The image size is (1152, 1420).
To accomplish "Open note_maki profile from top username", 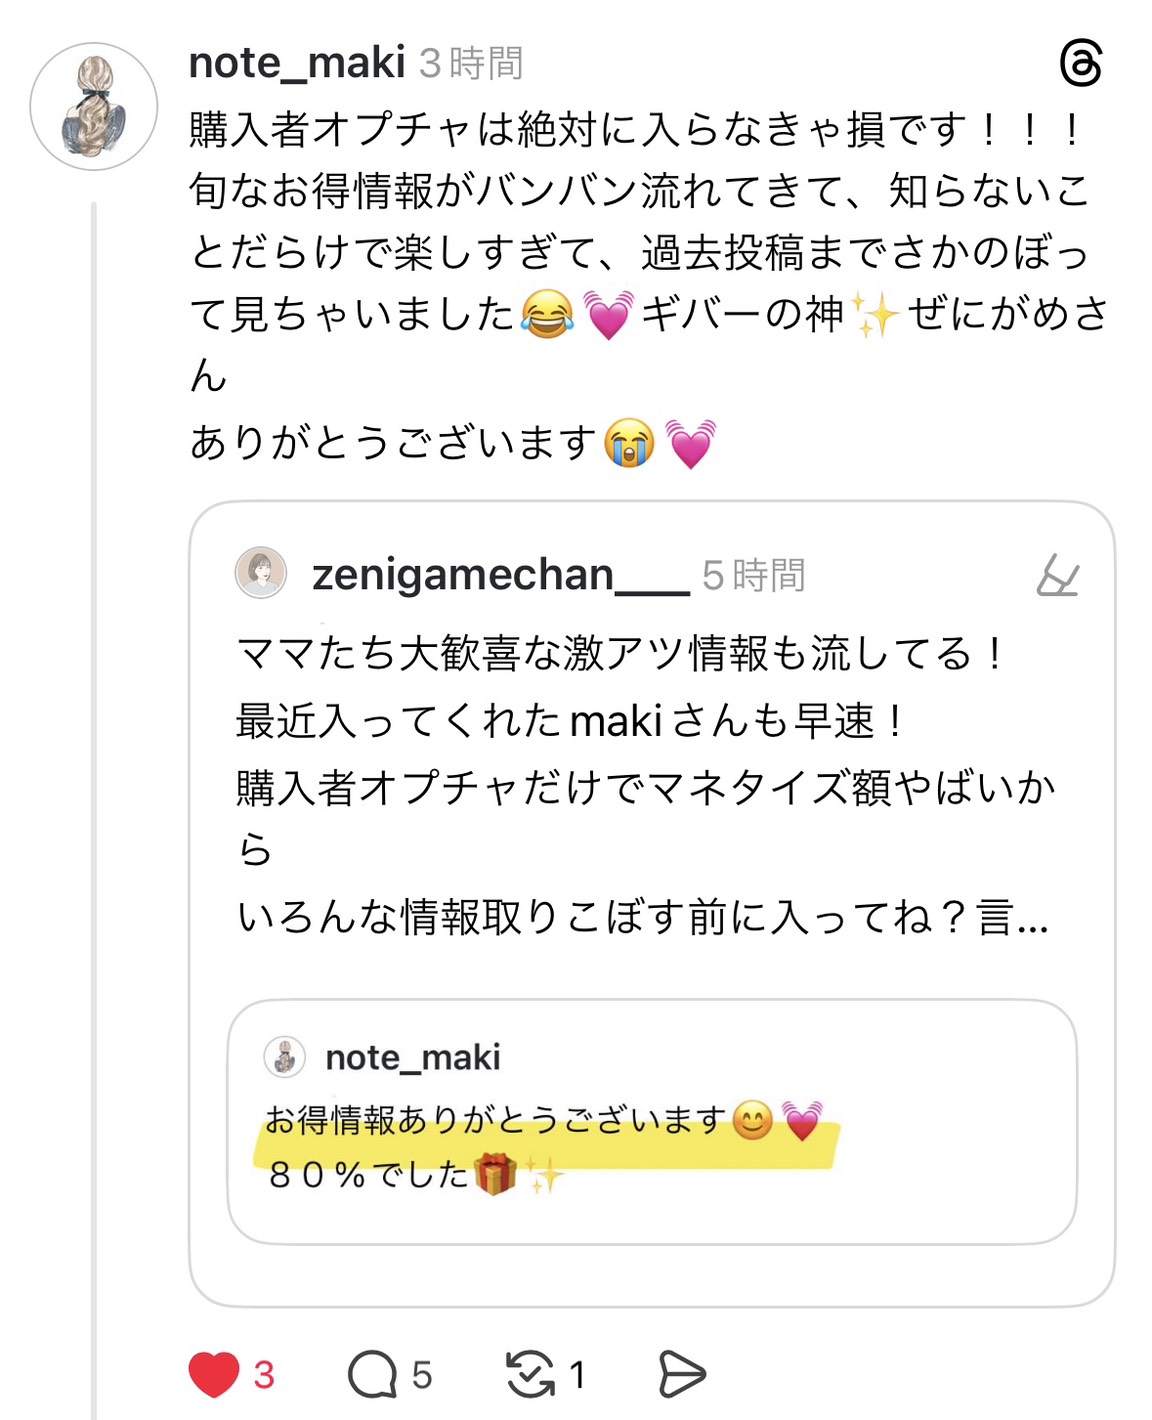I will coord(297,63).
